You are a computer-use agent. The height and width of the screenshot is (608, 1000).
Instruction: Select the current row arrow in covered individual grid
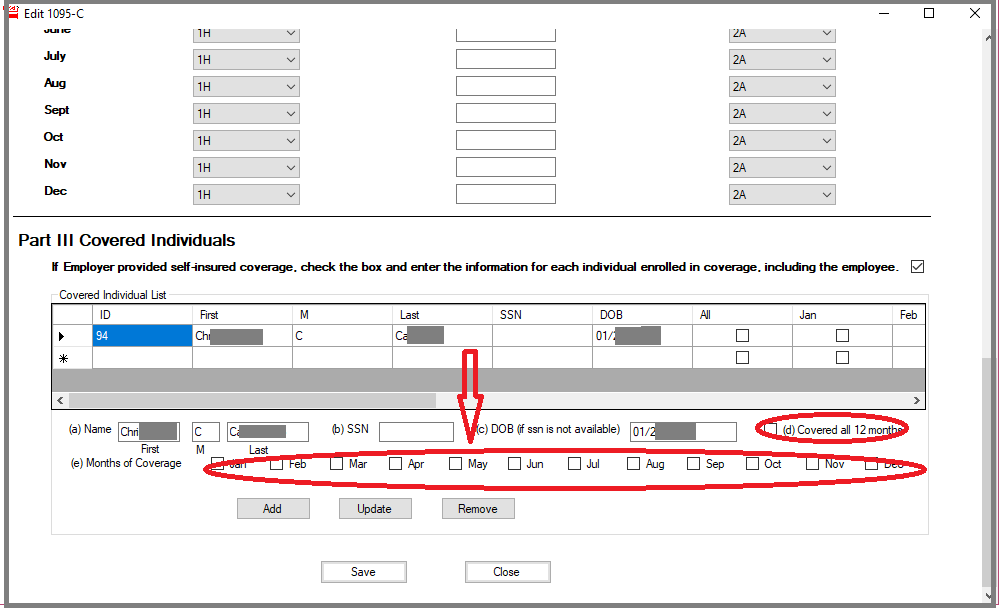point(63,336)
